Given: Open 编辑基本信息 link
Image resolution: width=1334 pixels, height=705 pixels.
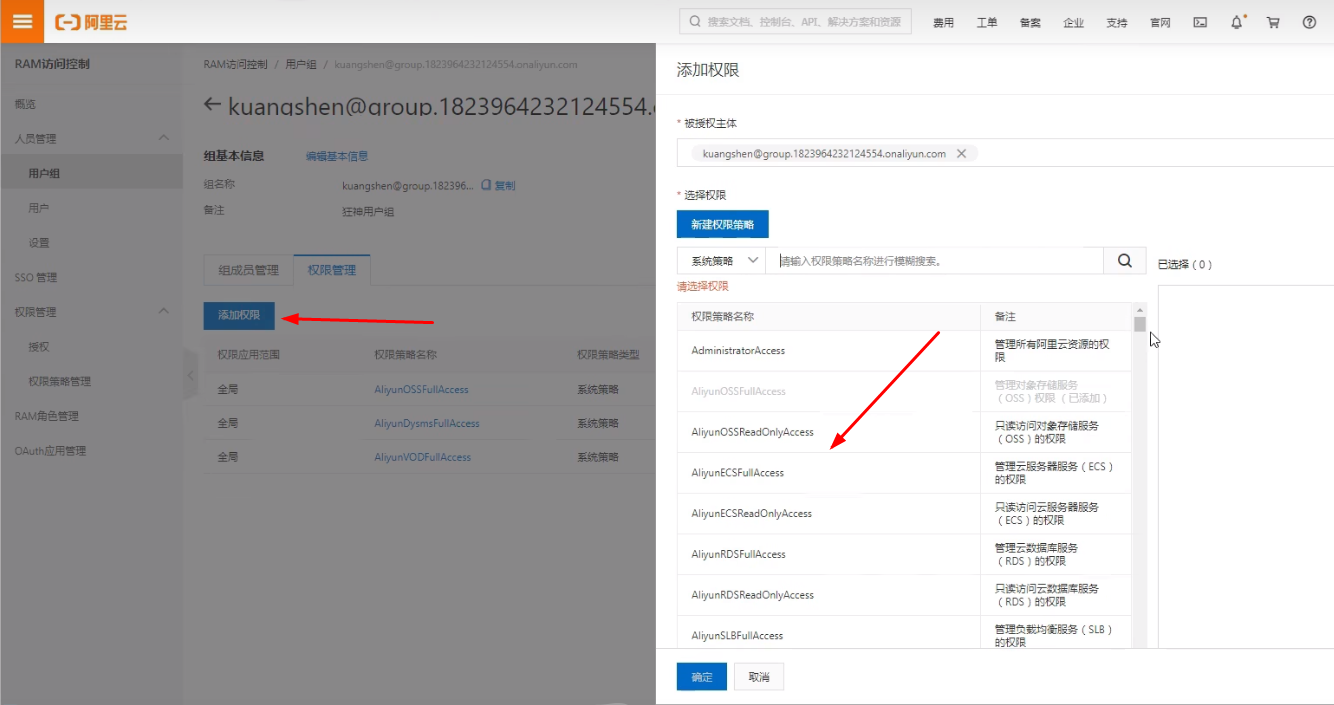Looking at the screenshot, I should coord(337,156).
